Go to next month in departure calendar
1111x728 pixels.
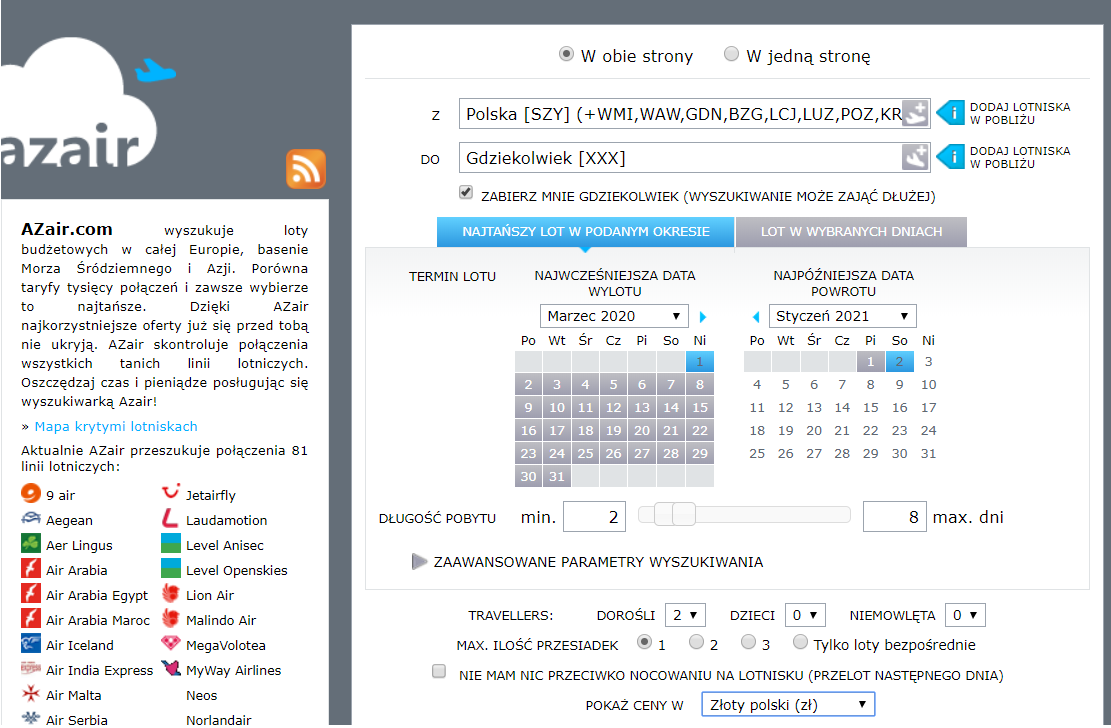point(703,317)
